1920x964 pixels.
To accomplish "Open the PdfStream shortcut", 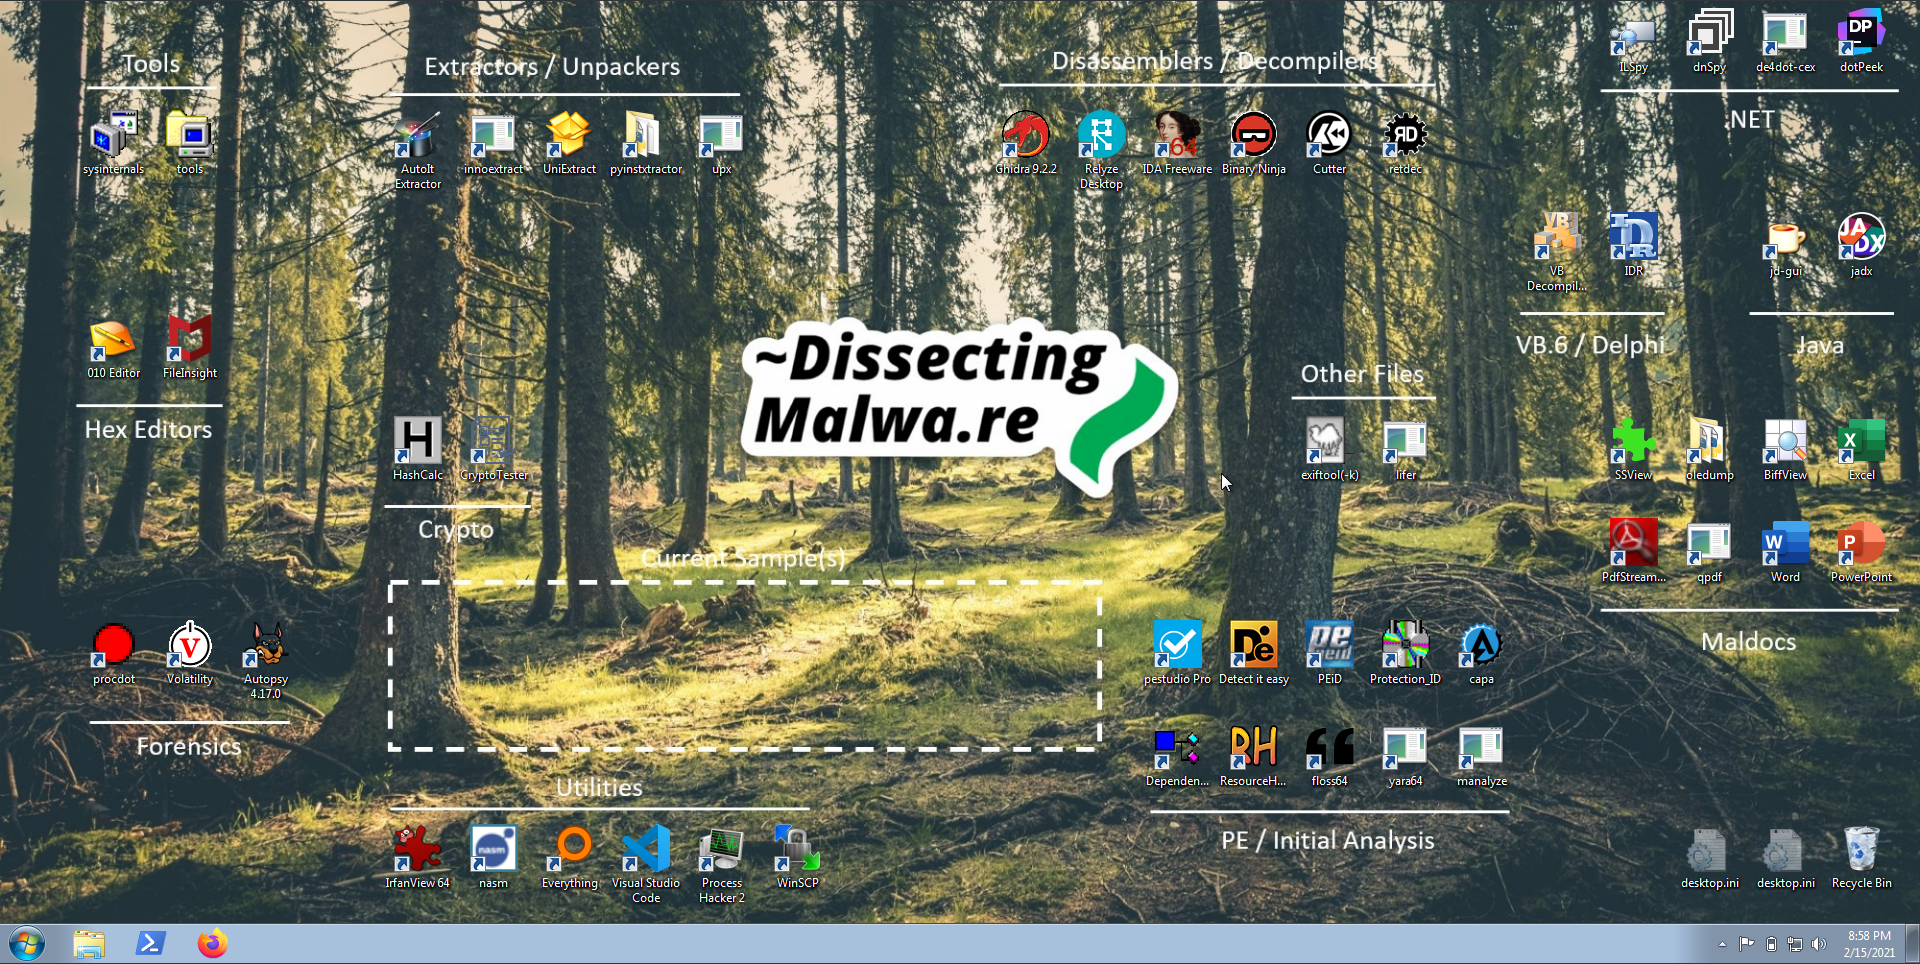I will (1633, 551).
